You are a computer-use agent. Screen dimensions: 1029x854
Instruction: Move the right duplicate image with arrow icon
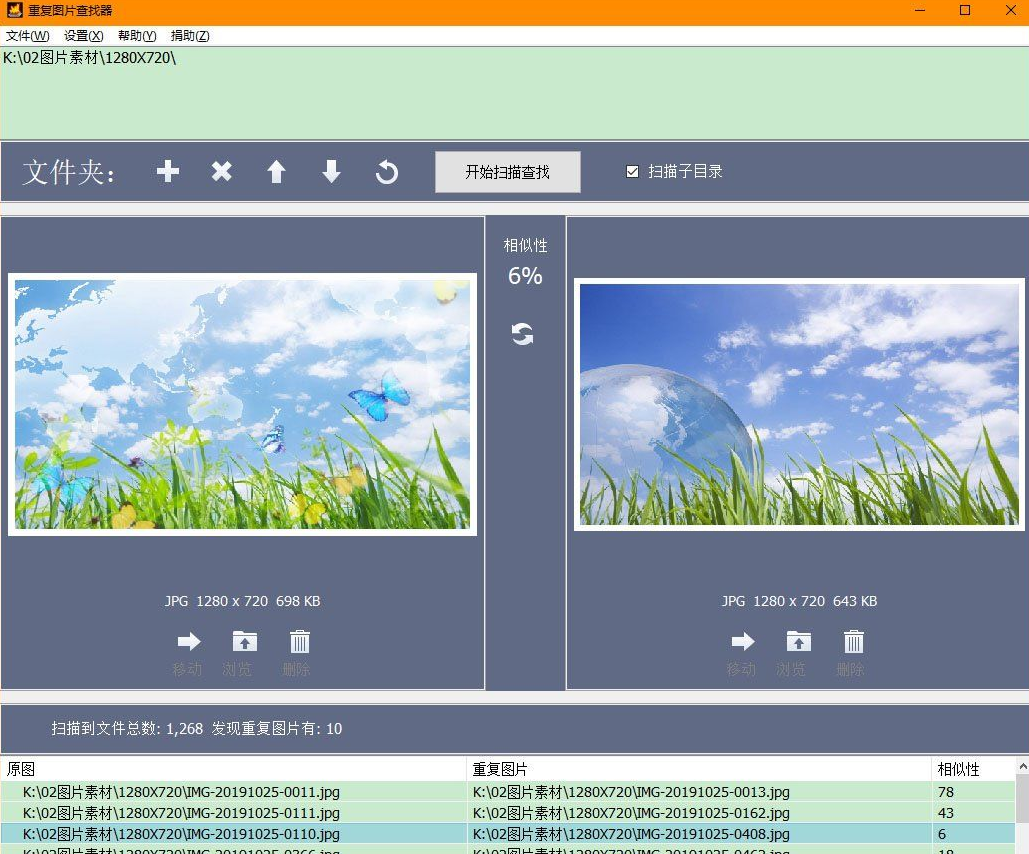(742, 642)
